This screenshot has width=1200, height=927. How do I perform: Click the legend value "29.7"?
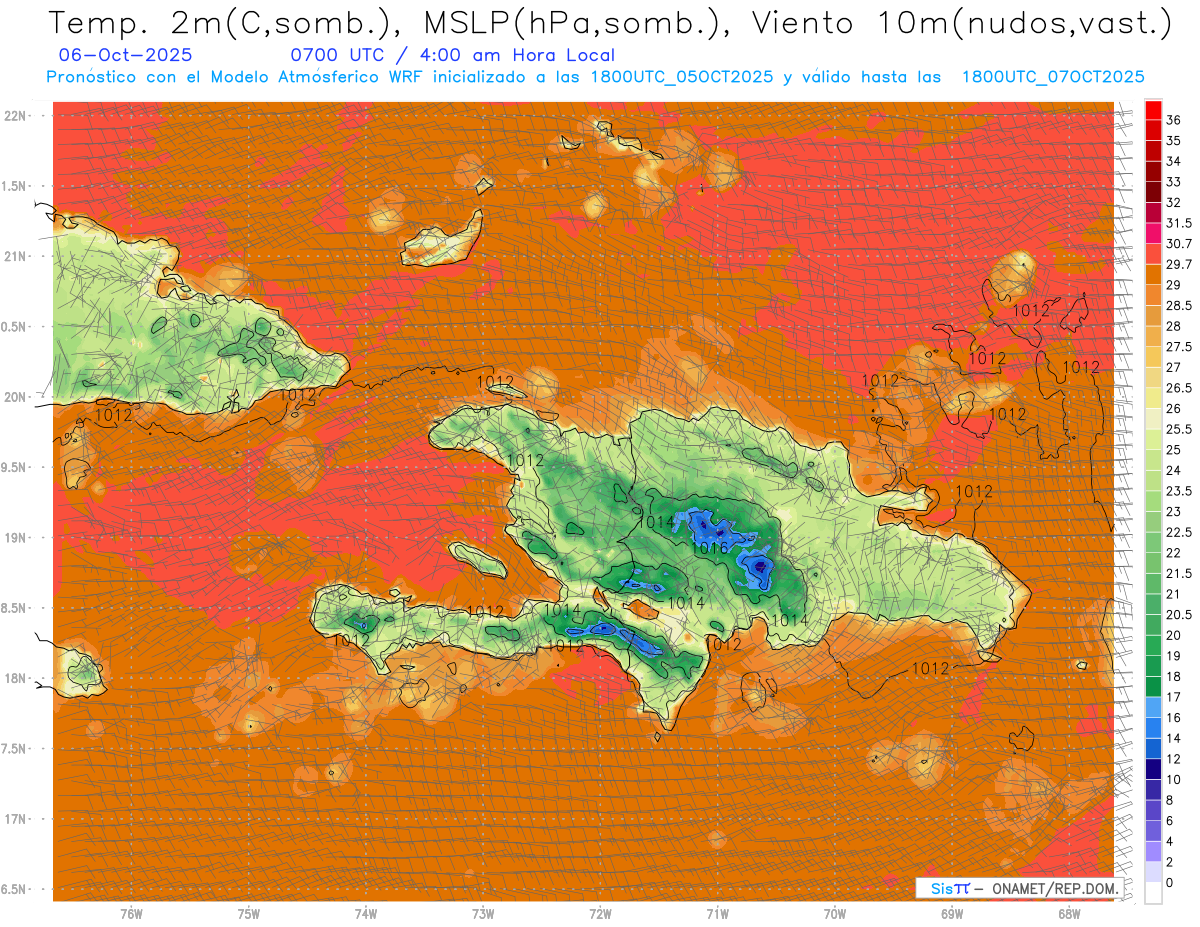[x=1180, y=264]
